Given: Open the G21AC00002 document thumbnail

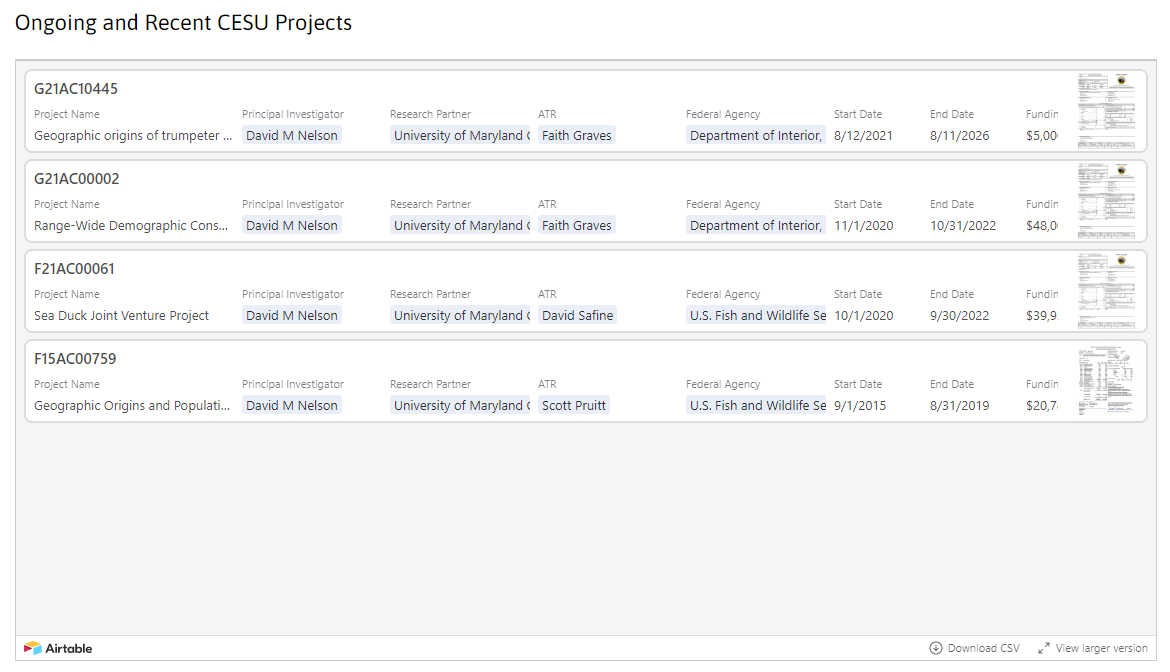Looking at the screenshot, I should [x=1107, y=201].
